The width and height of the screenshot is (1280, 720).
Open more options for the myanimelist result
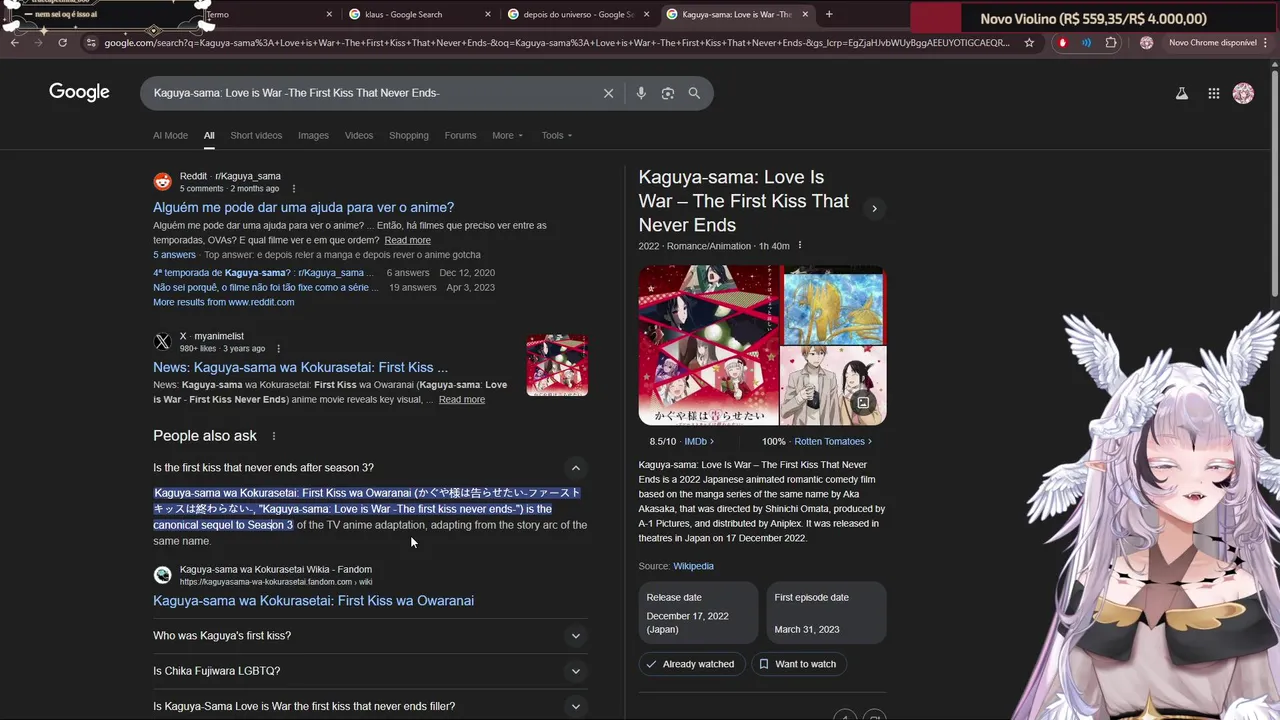pyautogui.click(x=279, y=348)
